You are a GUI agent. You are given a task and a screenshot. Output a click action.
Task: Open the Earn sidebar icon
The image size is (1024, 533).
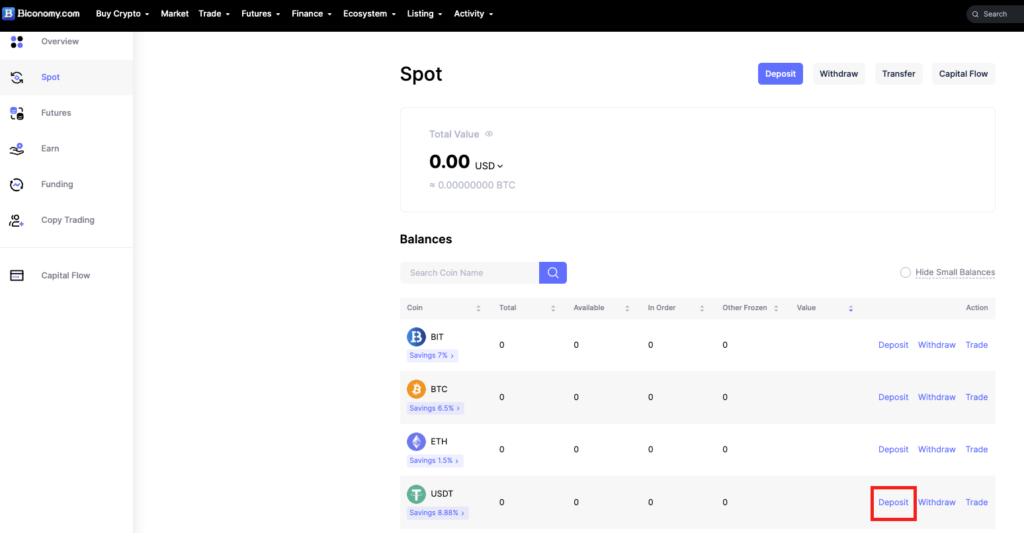[x=17, y=149]
